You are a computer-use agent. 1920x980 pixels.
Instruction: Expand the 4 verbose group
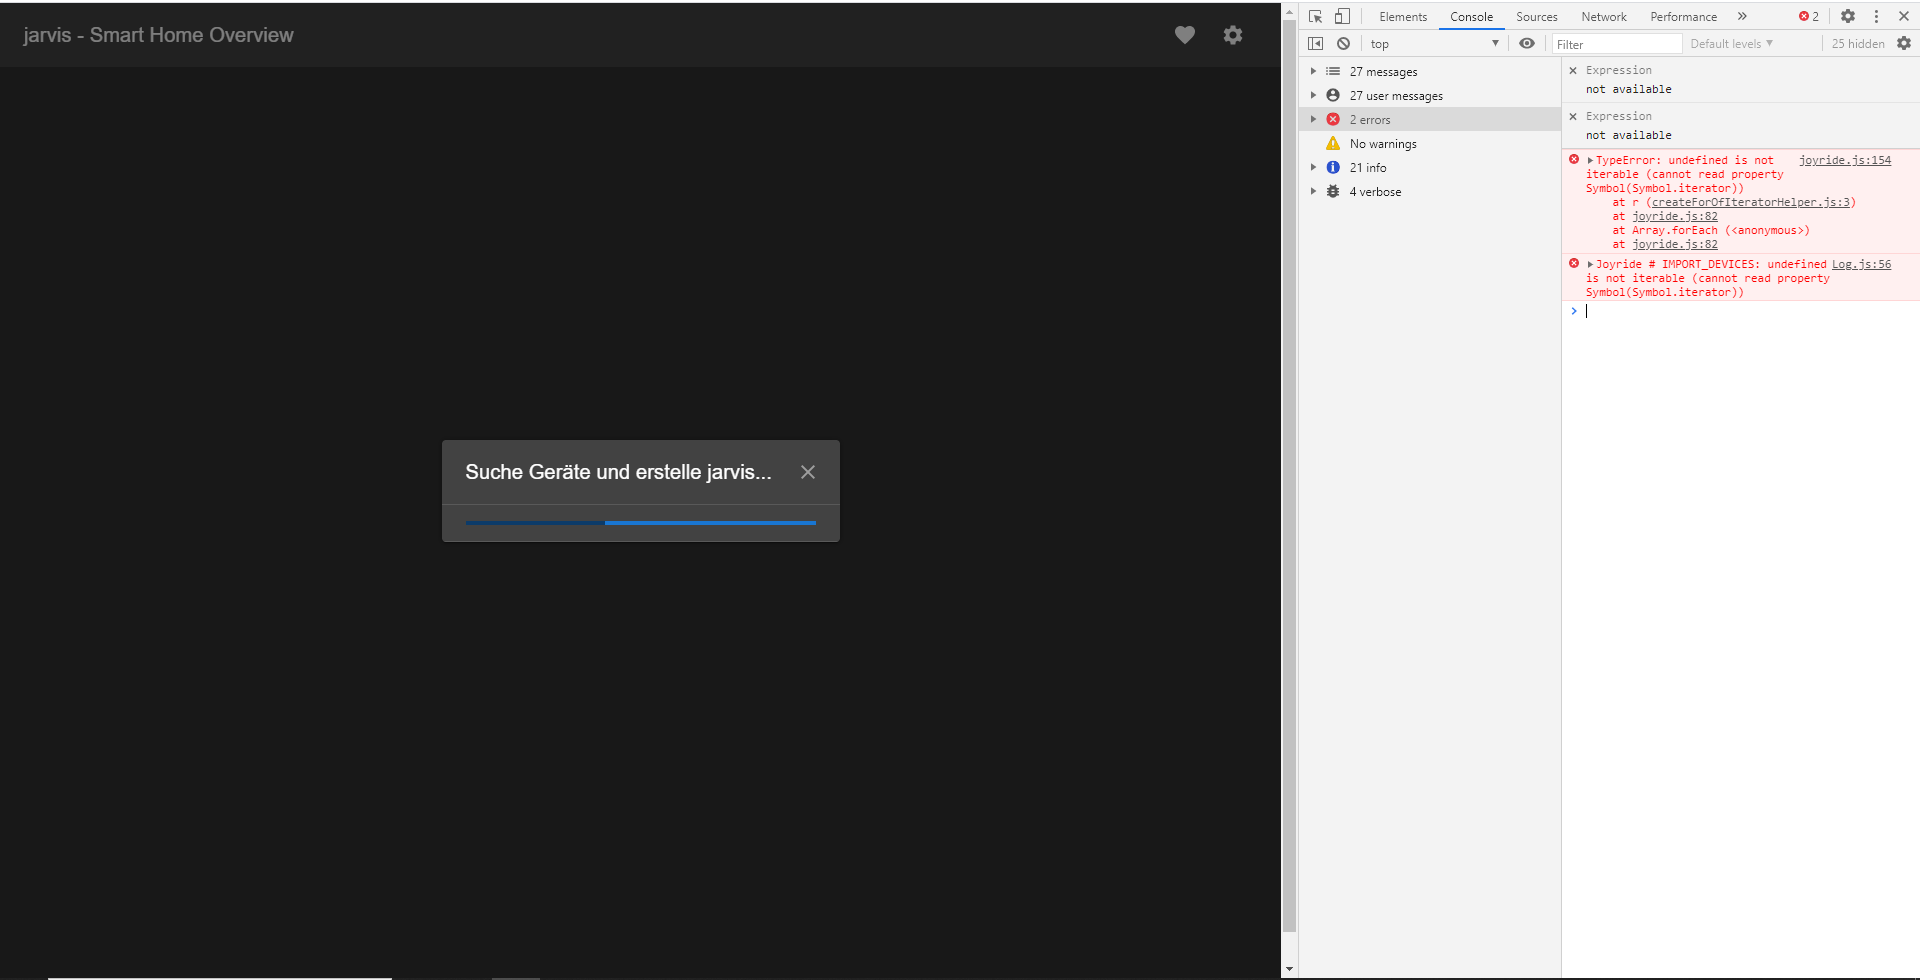pos(1313,192)
